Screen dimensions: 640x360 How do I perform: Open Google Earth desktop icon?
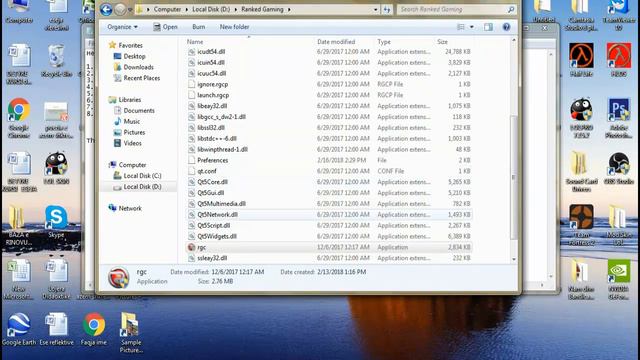(x=19, y=329)
